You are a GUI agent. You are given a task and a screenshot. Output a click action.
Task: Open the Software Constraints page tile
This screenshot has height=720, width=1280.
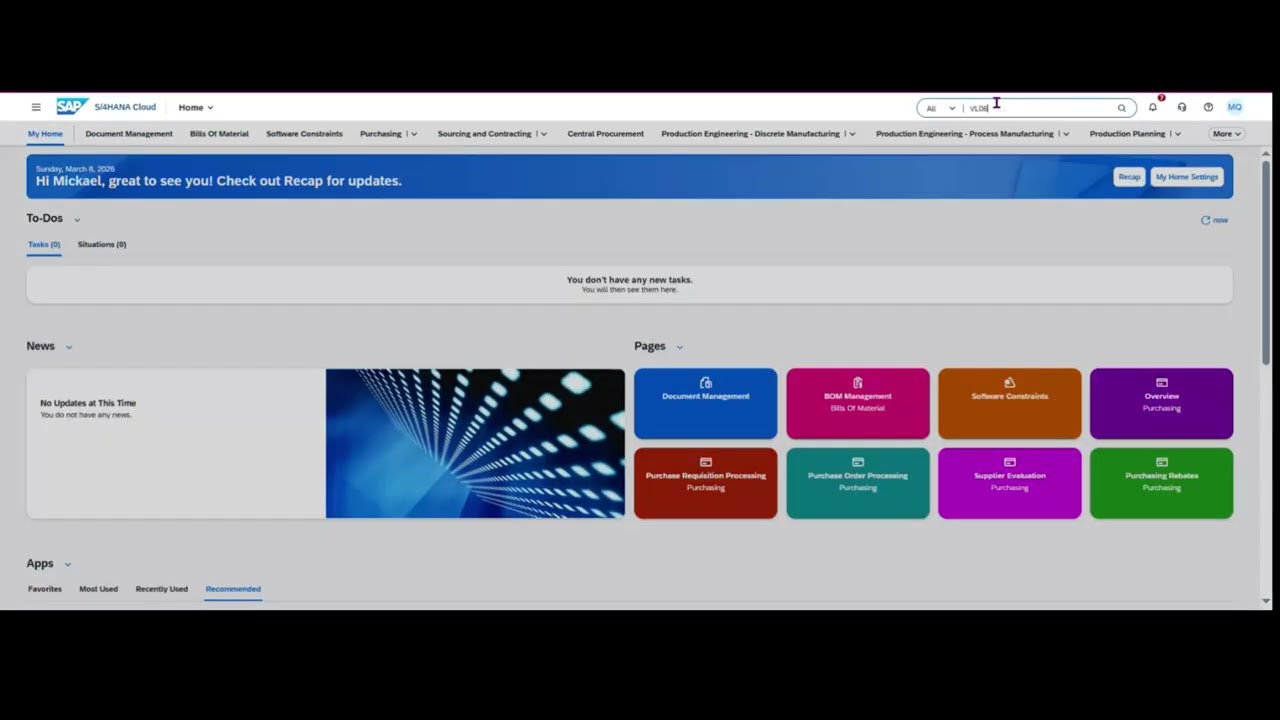point(1010,404)
